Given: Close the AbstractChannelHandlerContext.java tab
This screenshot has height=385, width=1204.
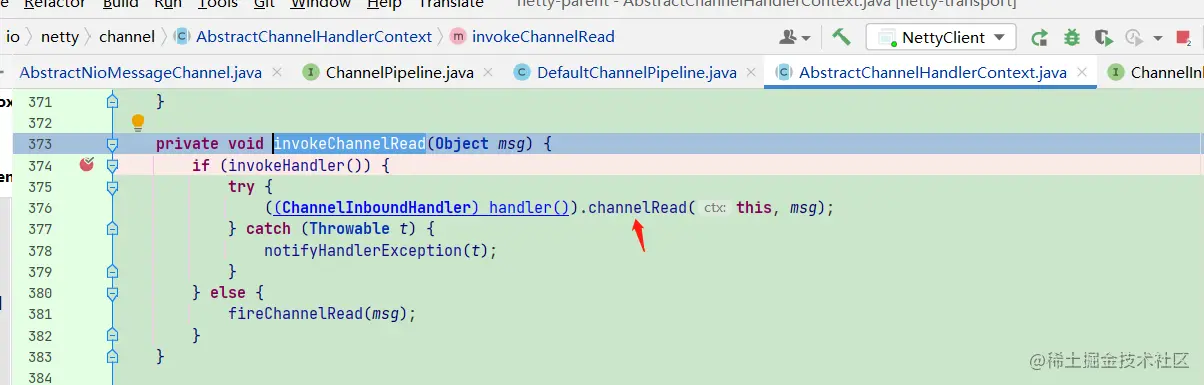Looking at the screenshot, I should [x=1081, y=73].
